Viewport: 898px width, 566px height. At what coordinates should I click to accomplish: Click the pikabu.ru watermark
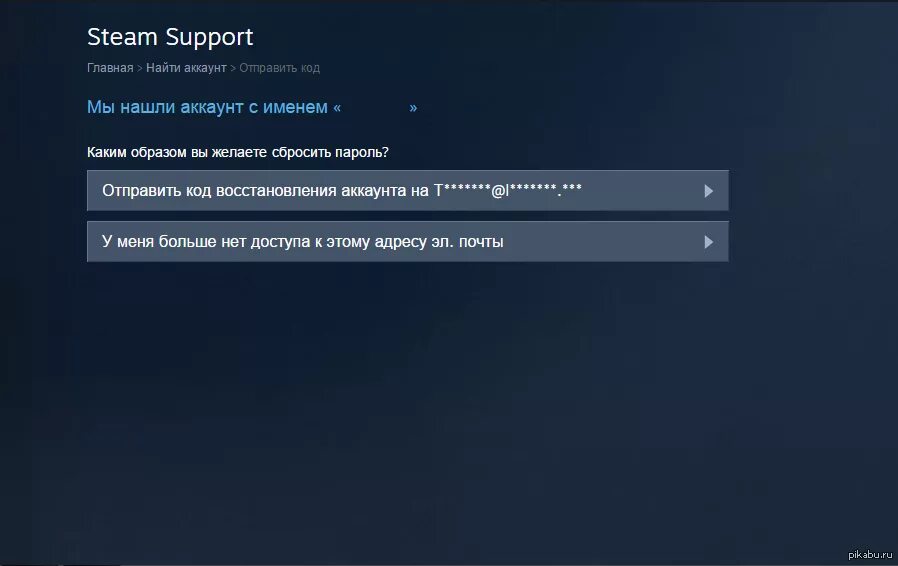870,554
